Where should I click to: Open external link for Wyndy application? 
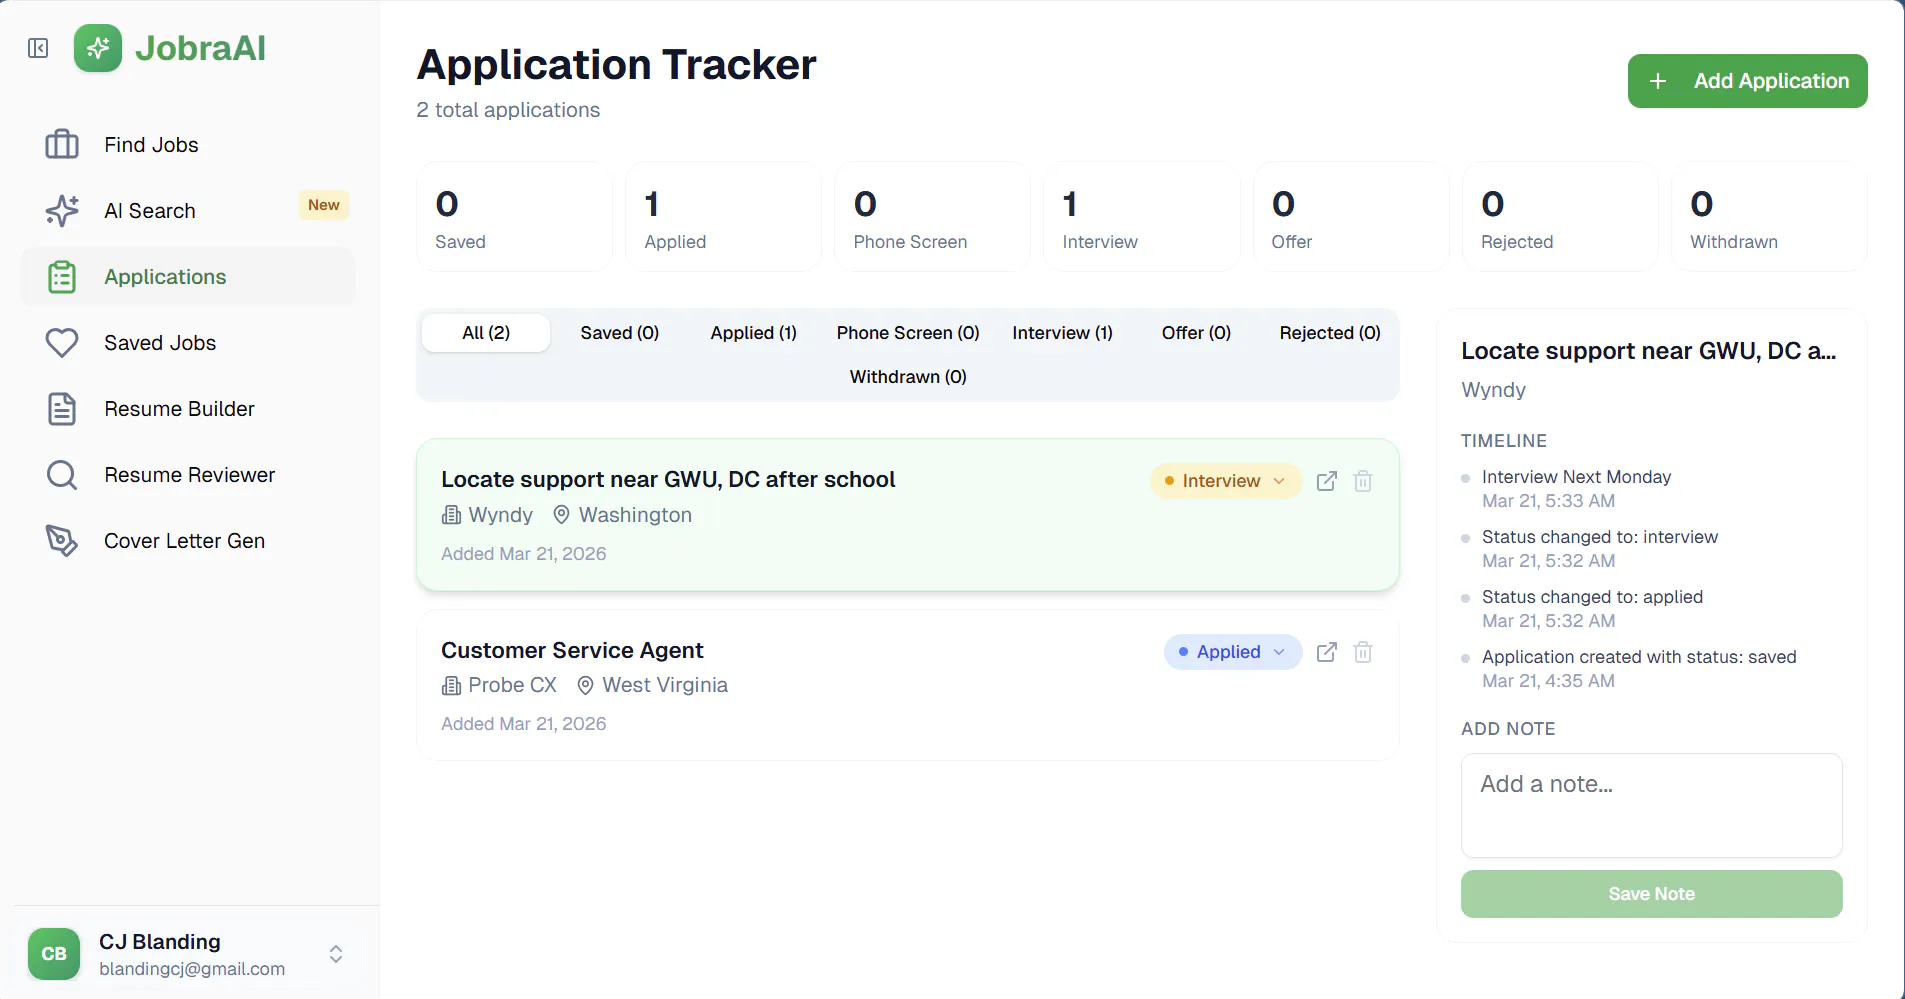[1327, 481]
